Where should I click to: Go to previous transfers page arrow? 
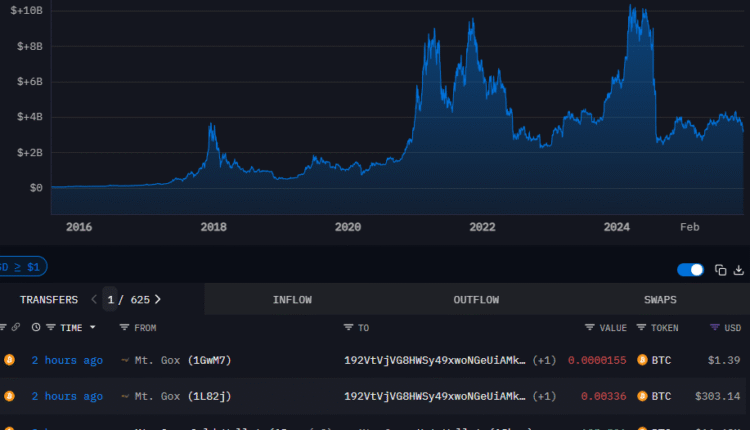pos(94,299)
